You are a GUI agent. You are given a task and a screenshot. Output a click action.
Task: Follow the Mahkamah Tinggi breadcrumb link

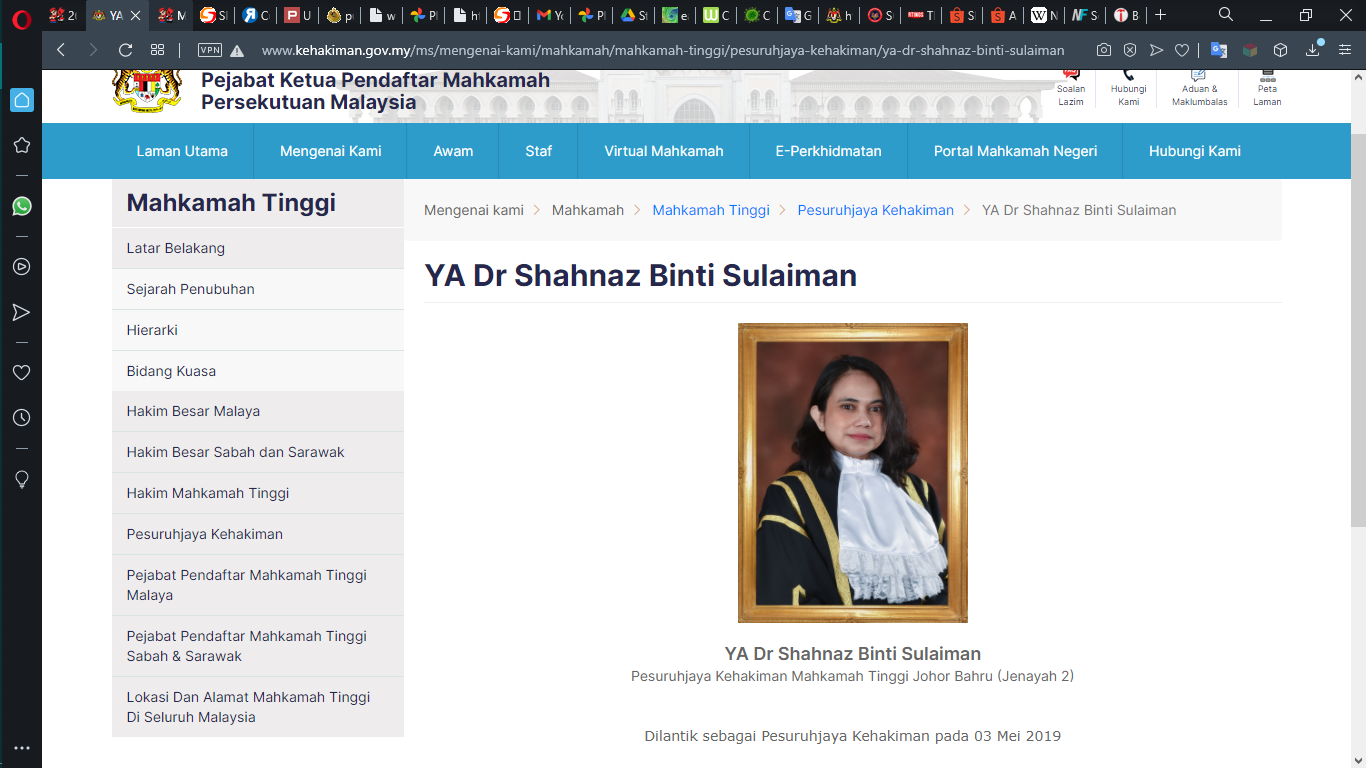pos(711,210)
